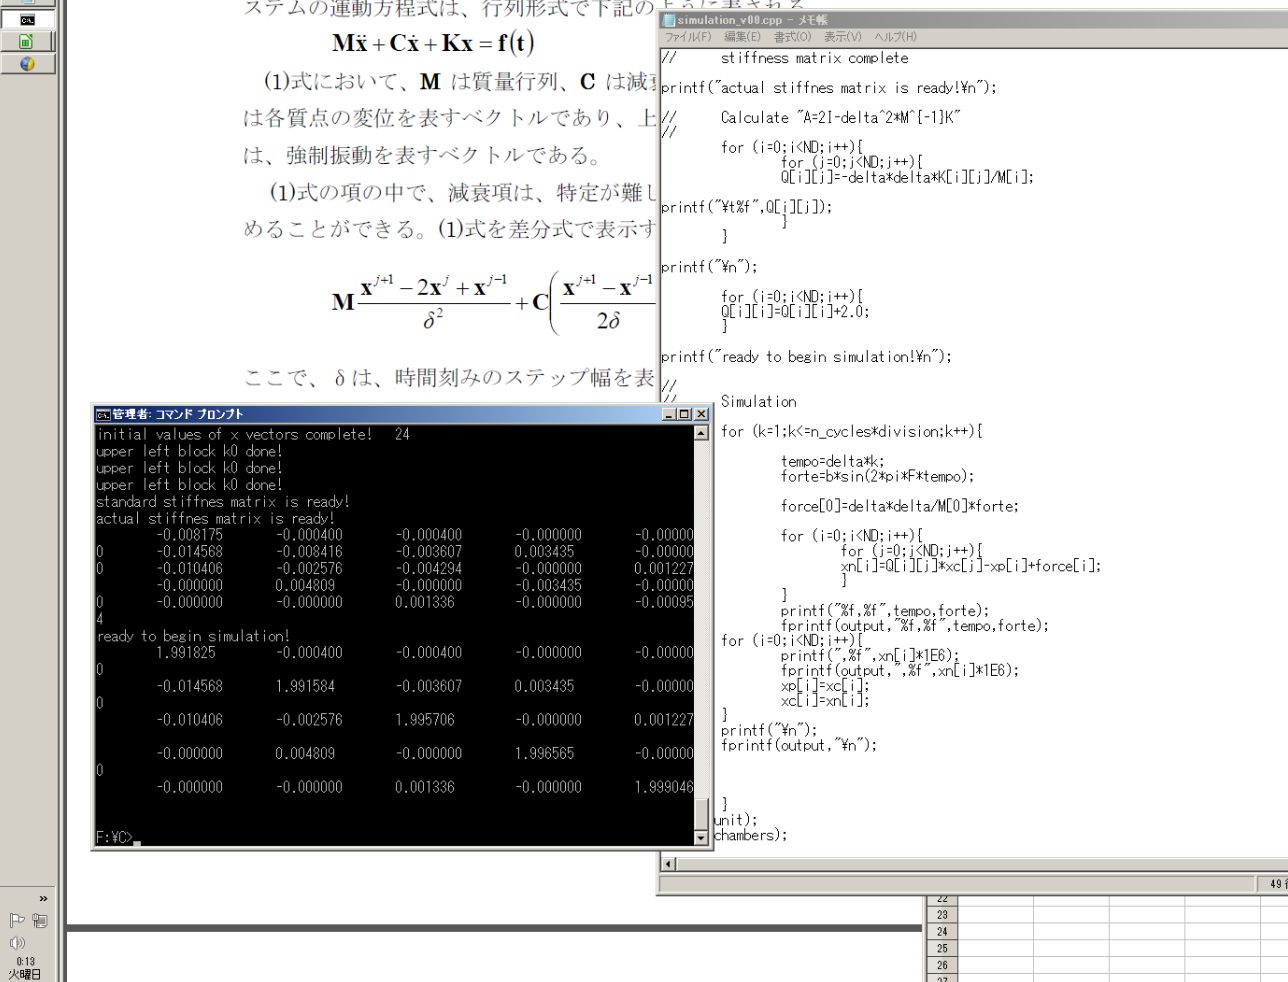Minimize the Command Prompt window
This screenshot has width=1288, height=982.
pyautogui.click(x=669, y=414)
